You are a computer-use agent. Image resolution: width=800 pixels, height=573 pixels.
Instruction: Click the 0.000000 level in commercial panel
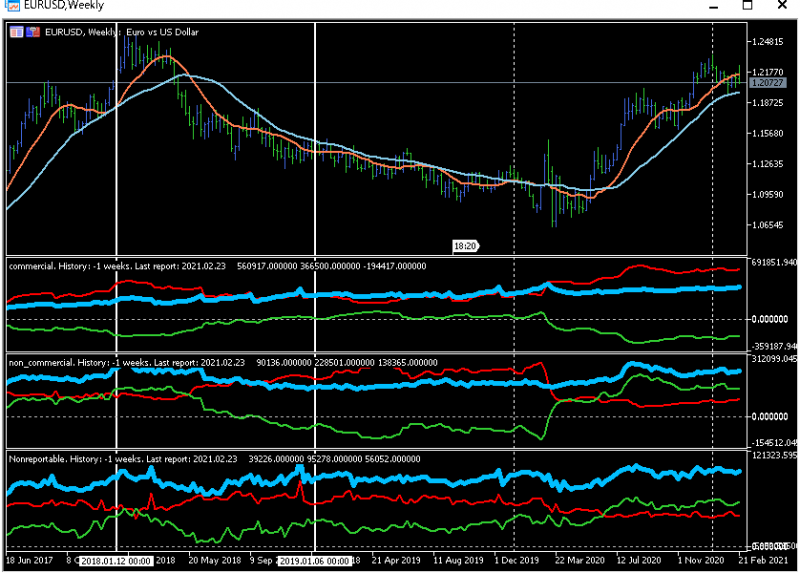coord(770,319)
